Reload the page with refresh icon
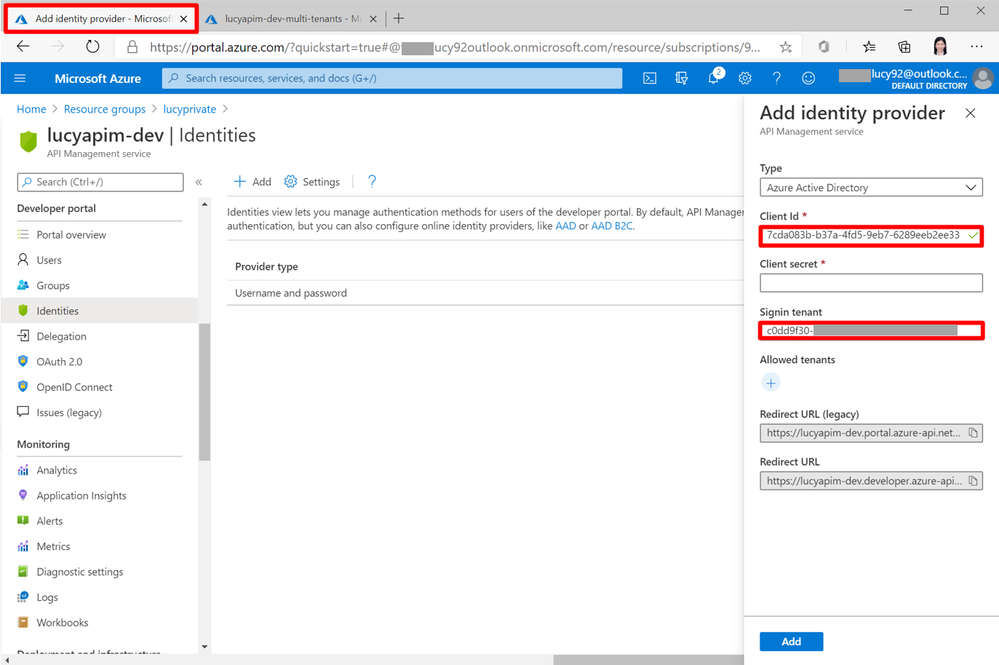Screen dimensions: 999x665 [x=92, y=46]
